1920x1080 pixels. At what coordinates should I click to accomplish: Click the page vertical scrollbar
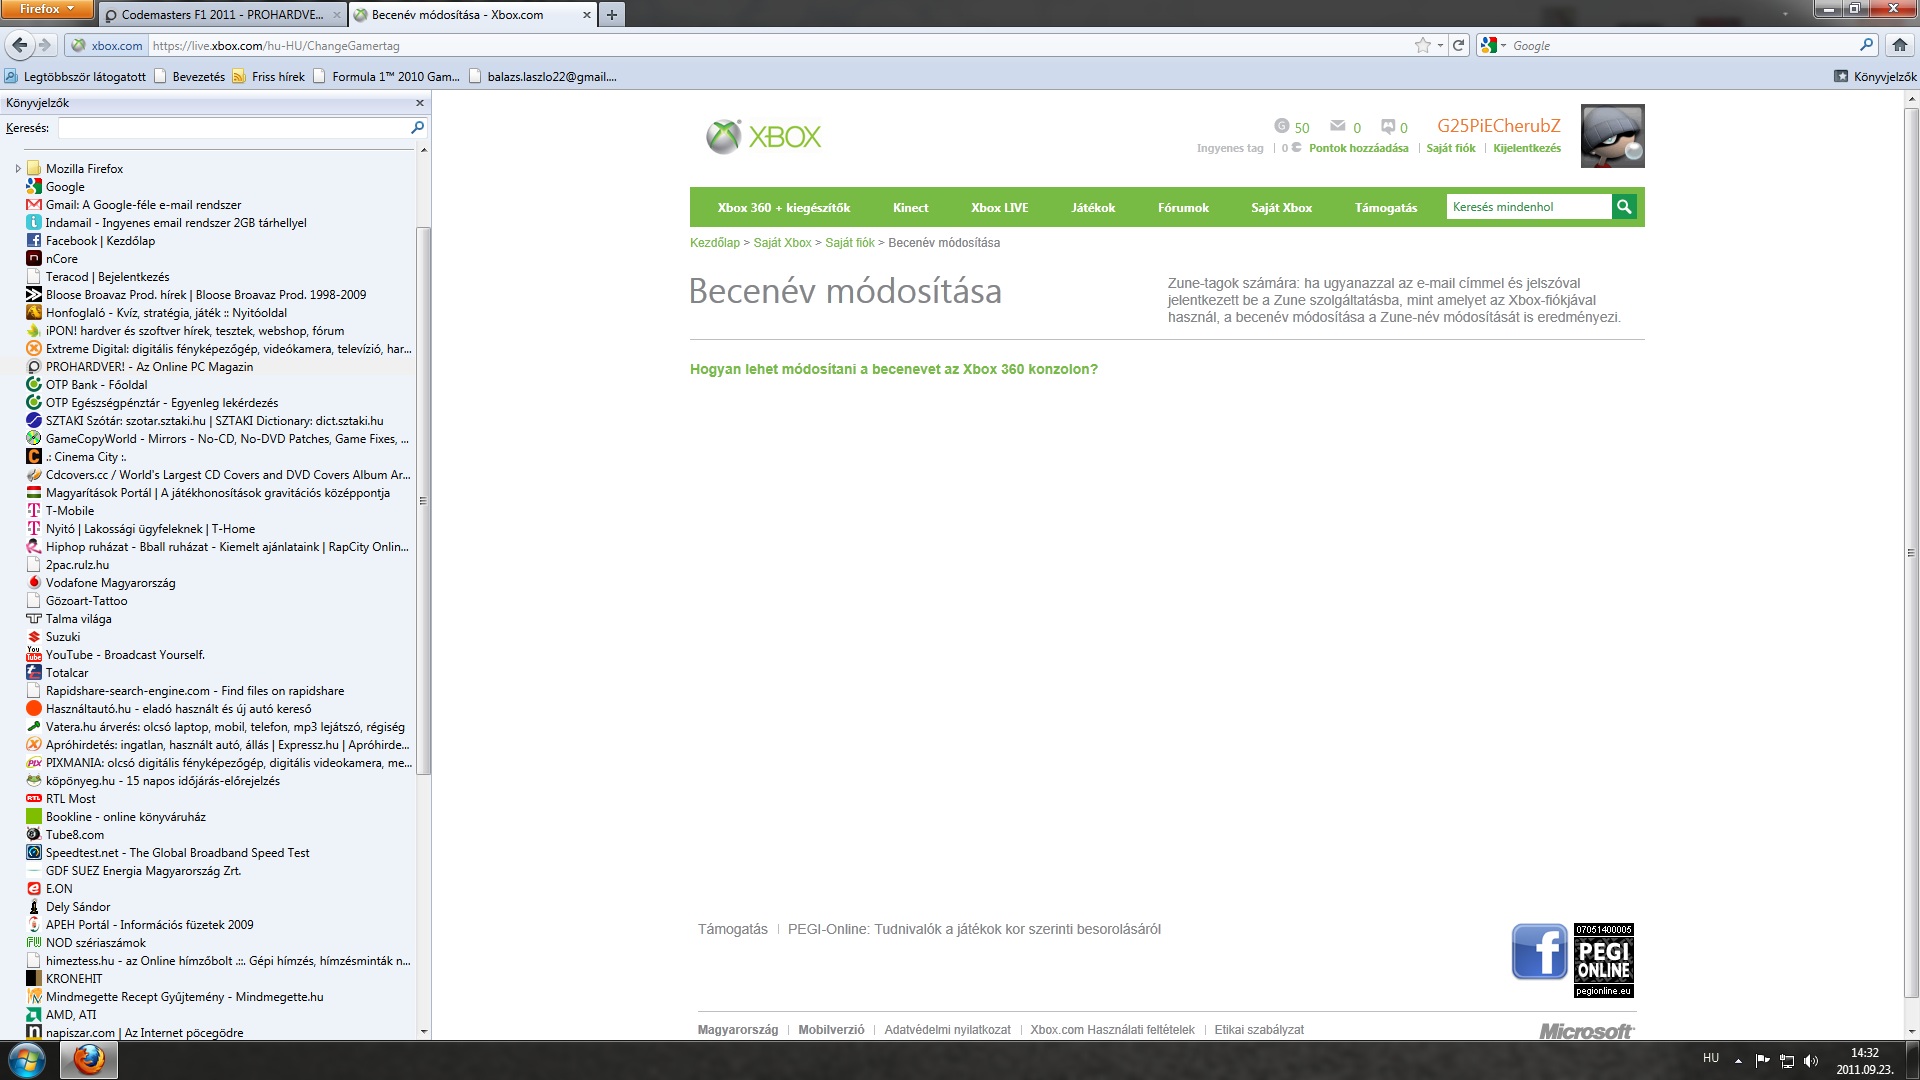coord(1911,552)
